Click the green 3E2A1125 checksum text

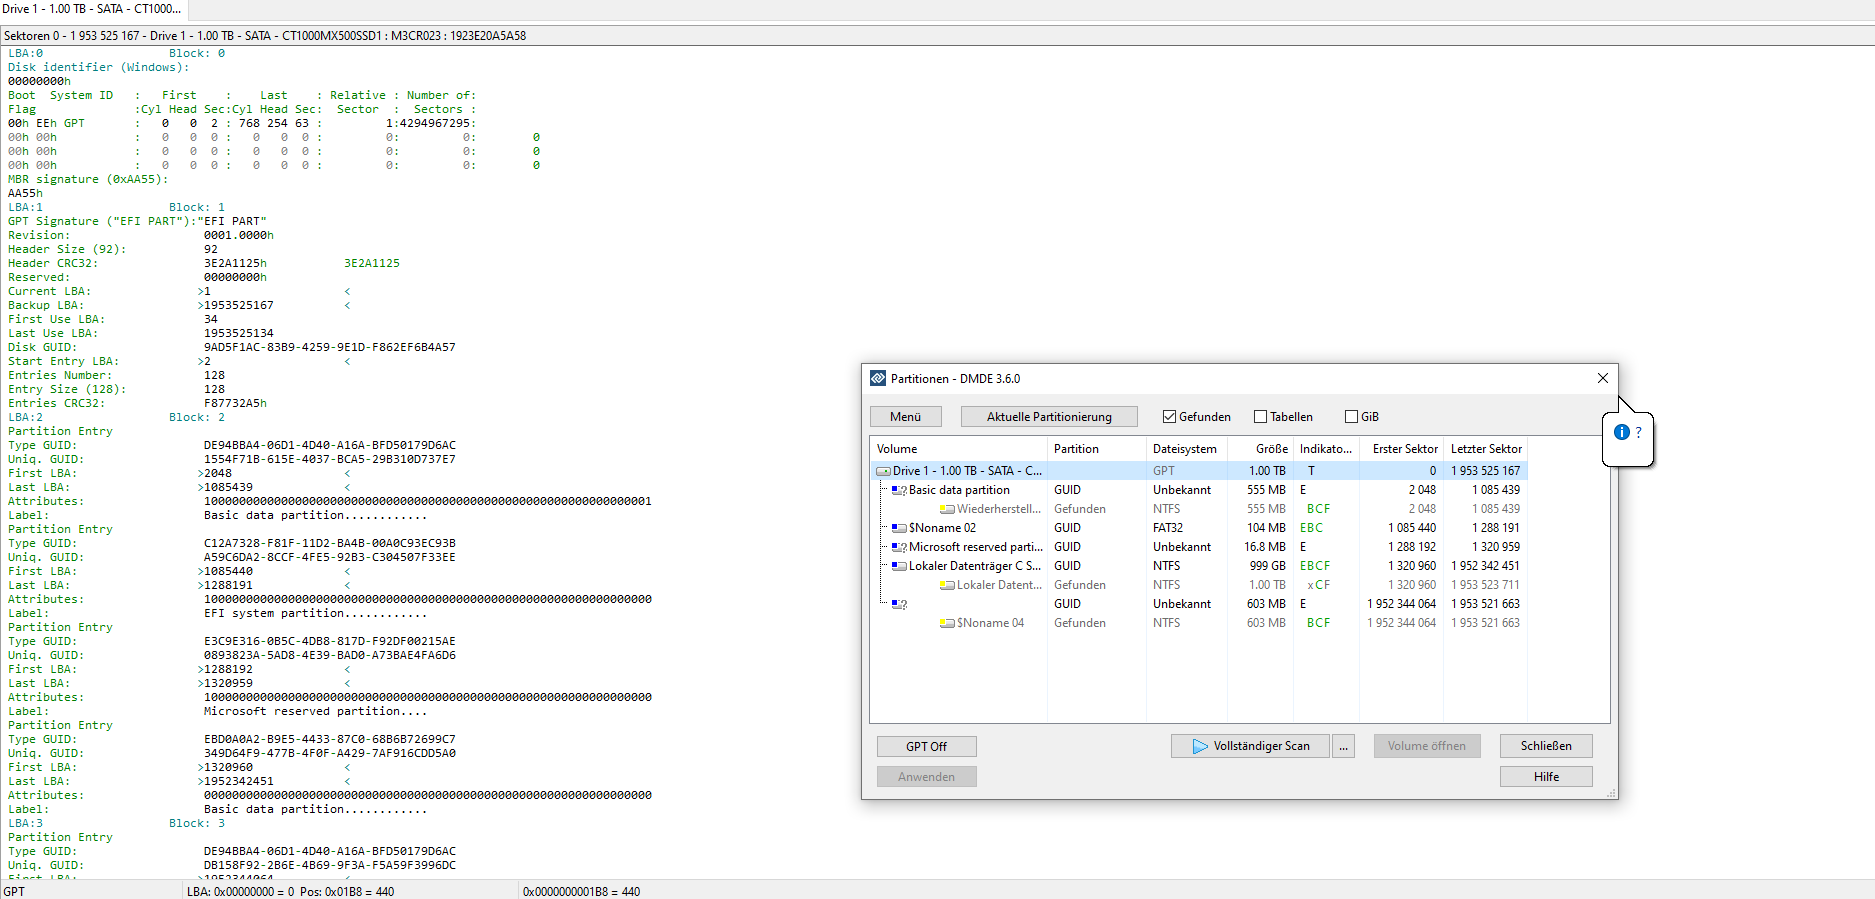coord(372,264)
